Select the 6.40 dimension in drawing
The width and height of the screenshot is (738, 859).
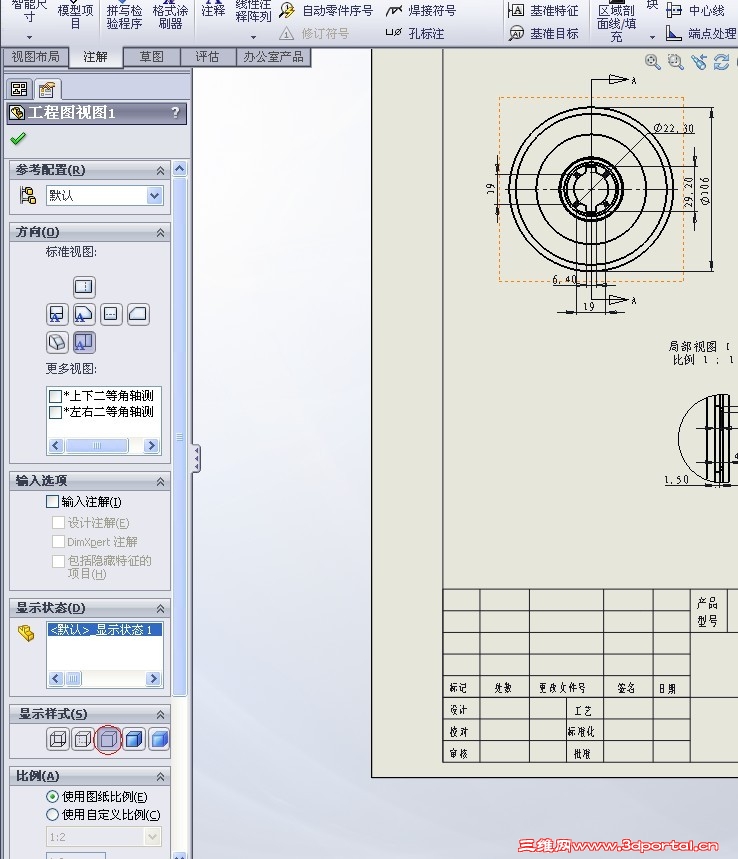564,279
